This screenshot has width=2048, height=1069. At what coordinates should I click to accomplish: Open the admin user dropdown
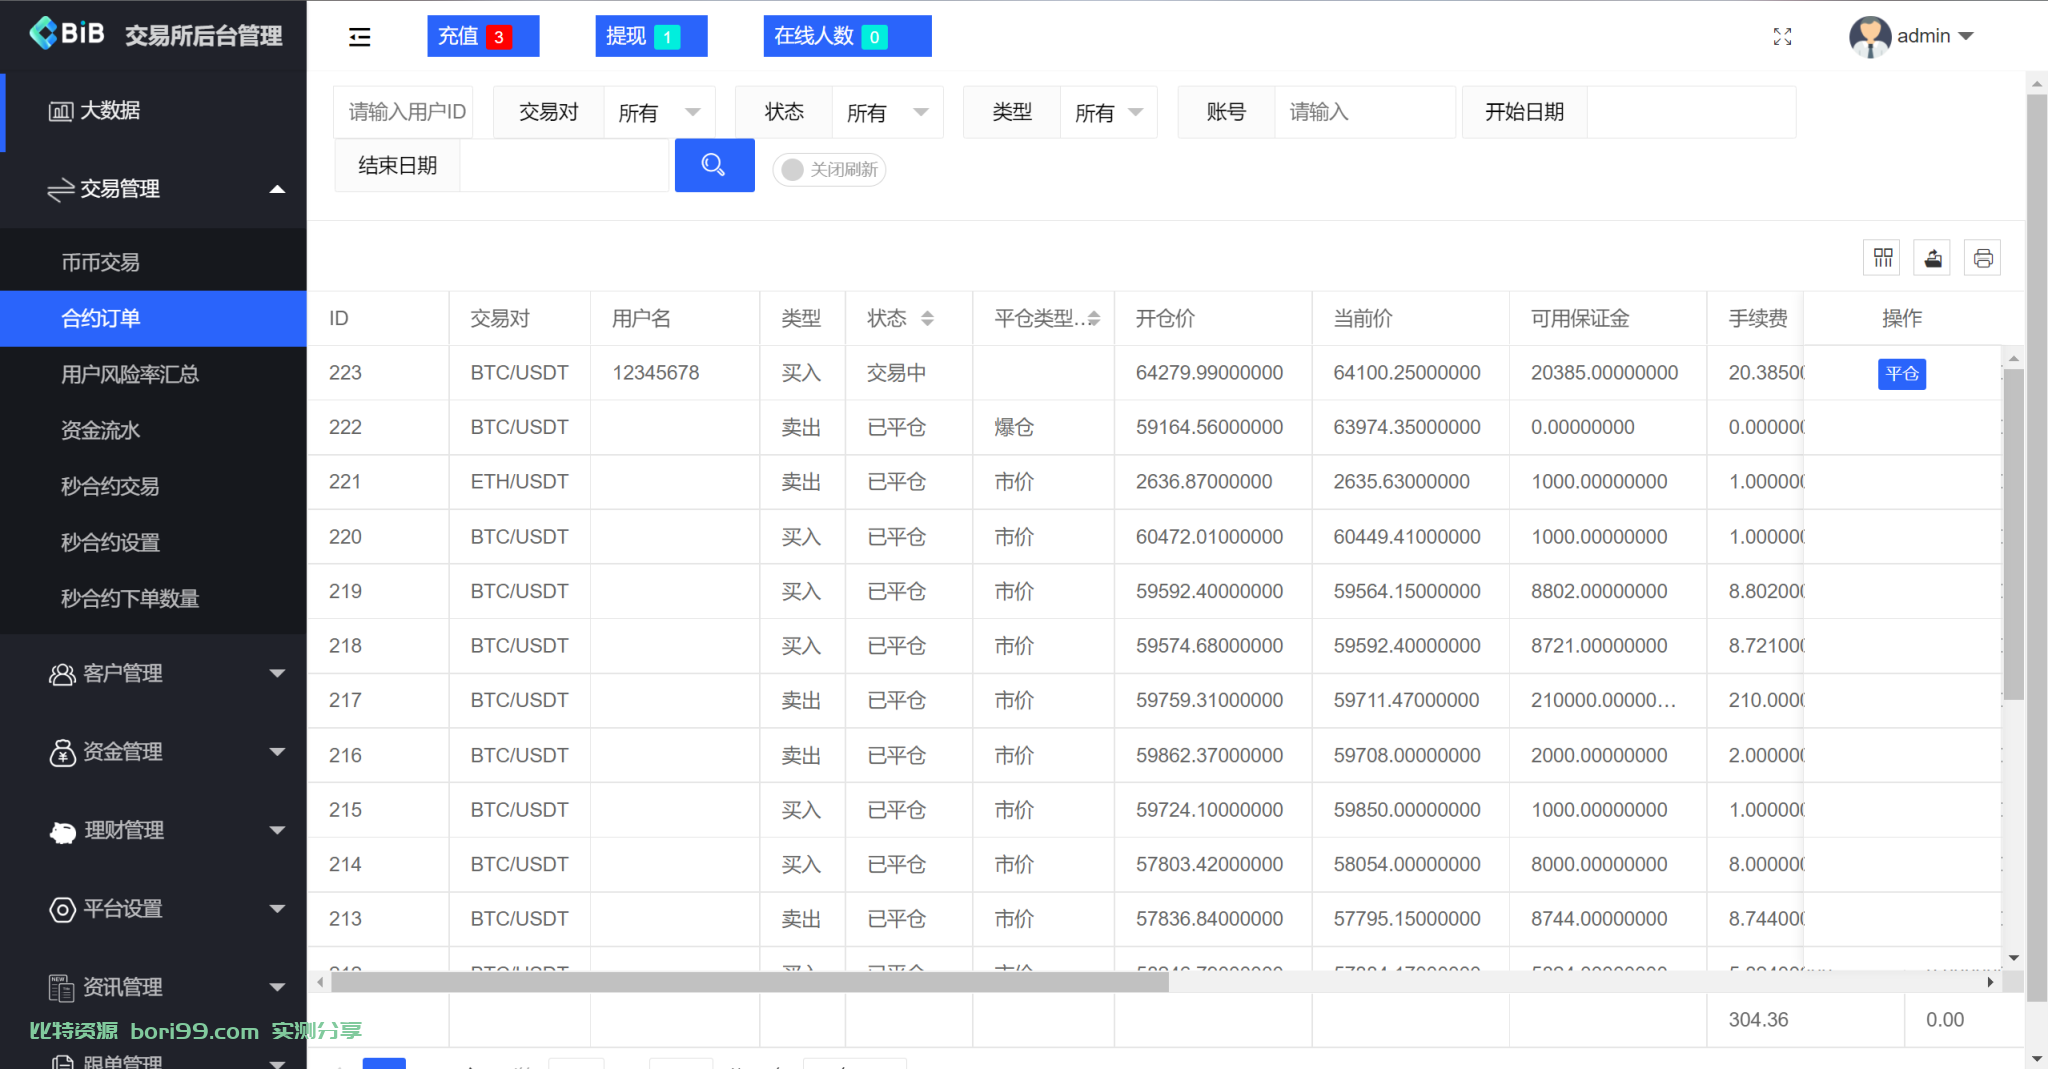[x=1935, y=36]
